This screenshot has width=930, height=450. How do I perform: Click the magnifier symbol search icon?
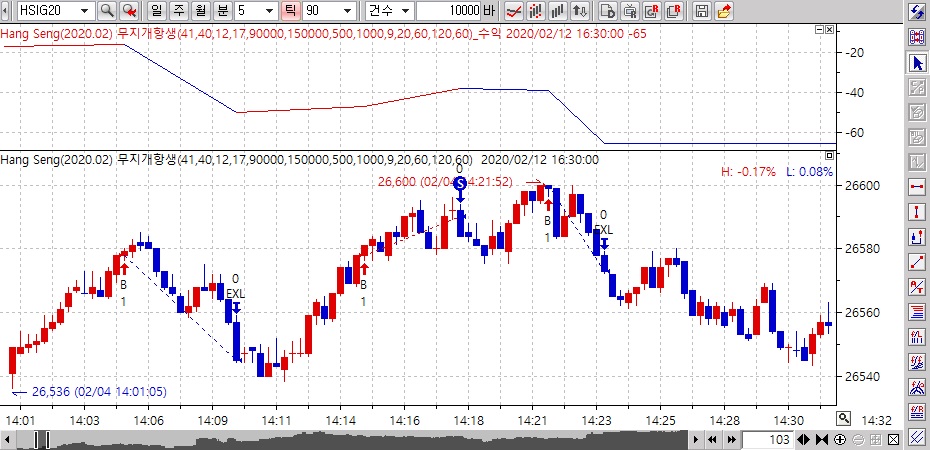point(107,11)
